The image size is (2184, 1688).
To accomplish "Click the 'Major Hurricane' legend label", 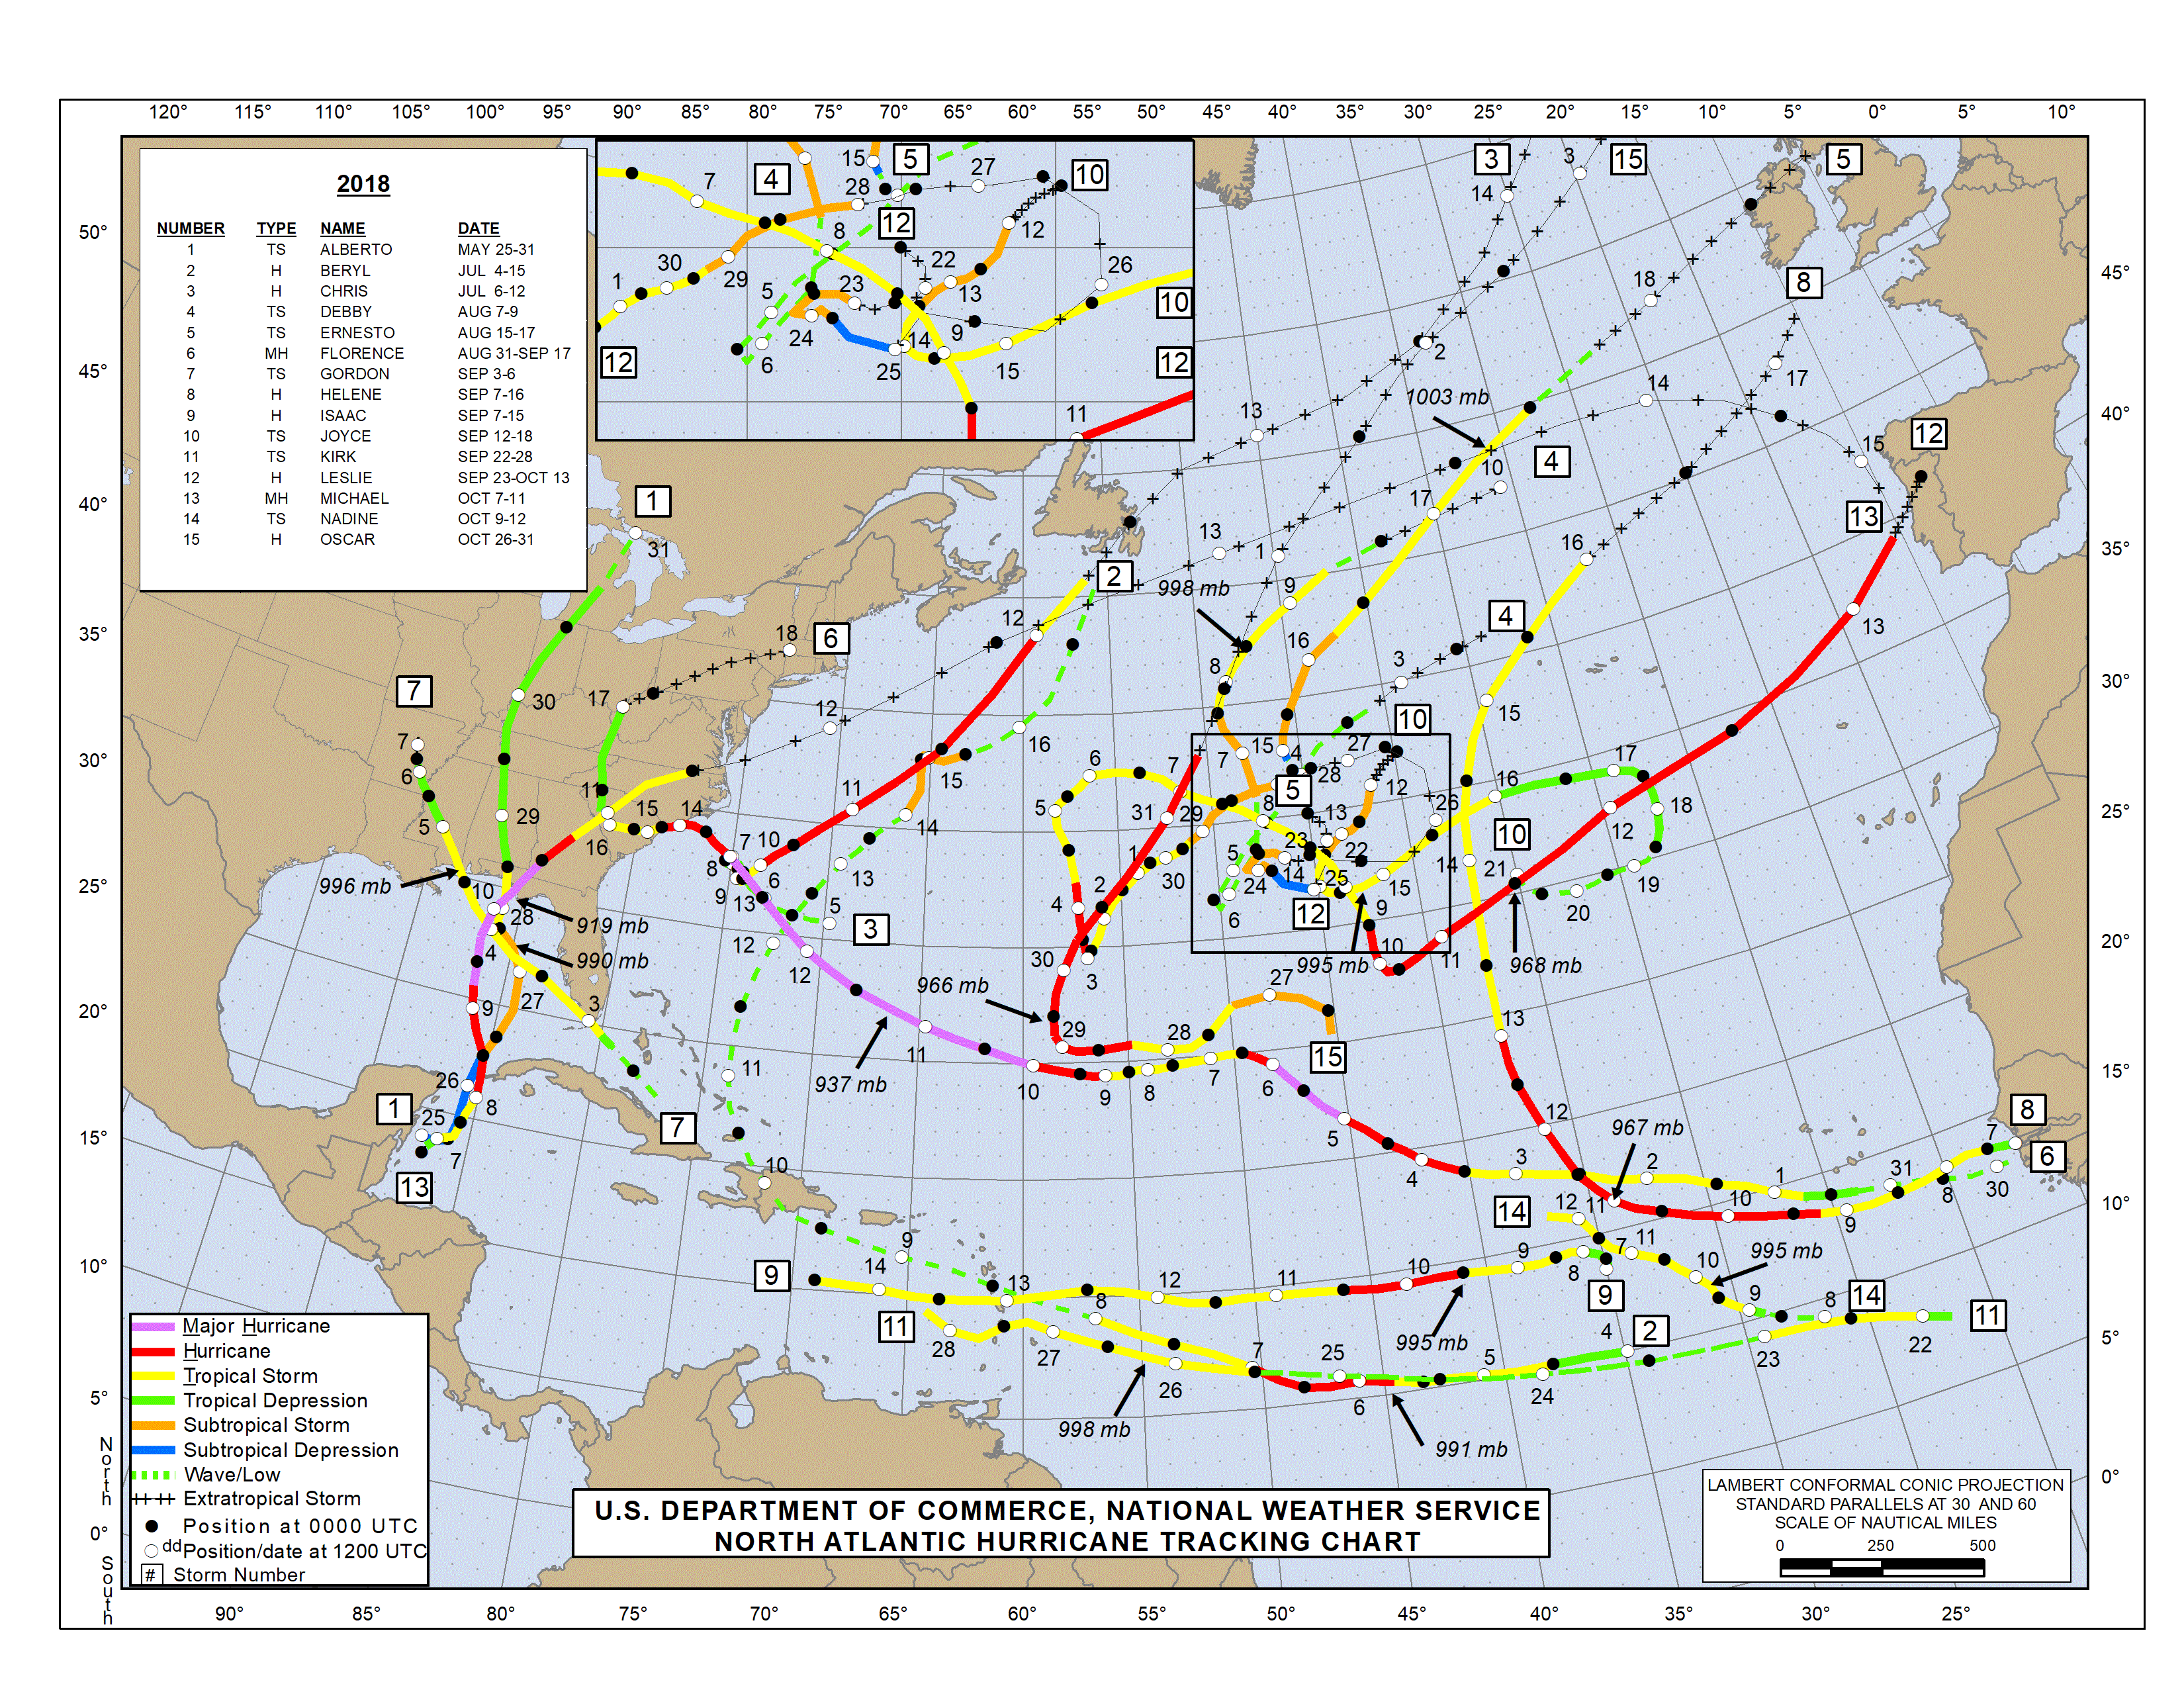I will click(256, 1326).
